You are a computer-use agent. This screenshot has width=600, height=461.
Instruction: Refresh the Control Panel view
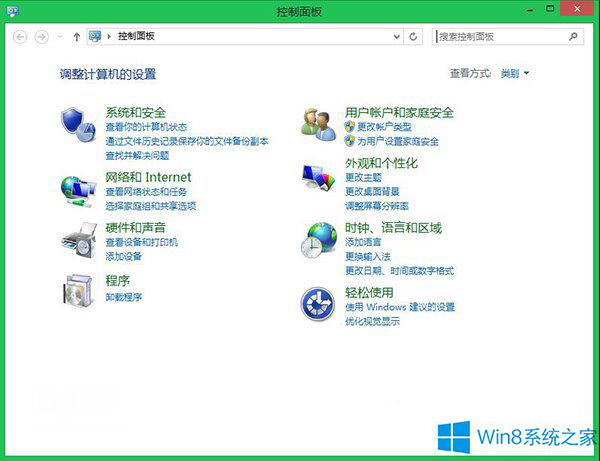point(413,37)
